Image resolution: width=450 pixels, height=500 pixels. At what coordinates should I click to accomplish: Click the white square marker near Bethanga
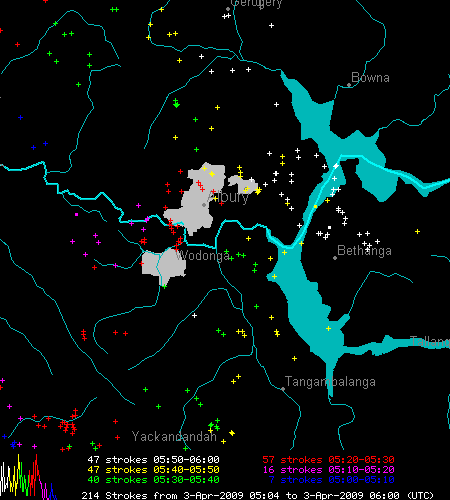click(x=329, y=227)
